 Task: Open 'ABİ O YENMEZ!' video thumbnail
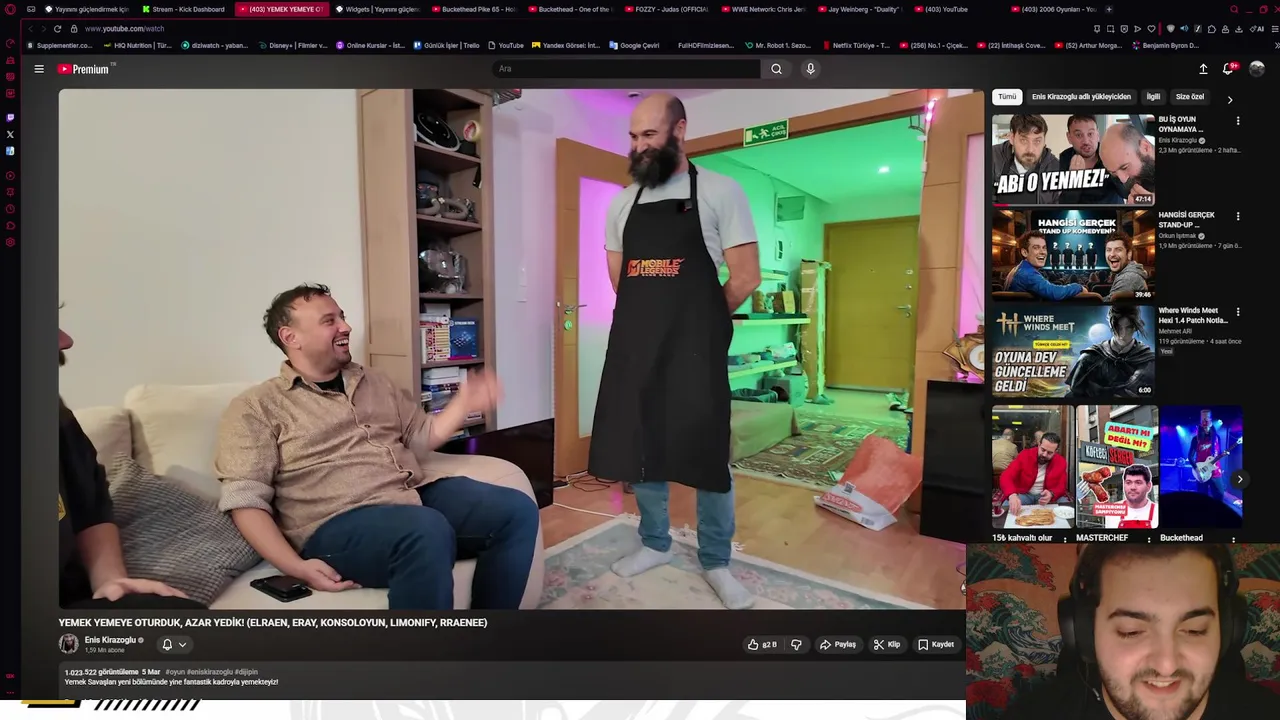click(1073, 159)
